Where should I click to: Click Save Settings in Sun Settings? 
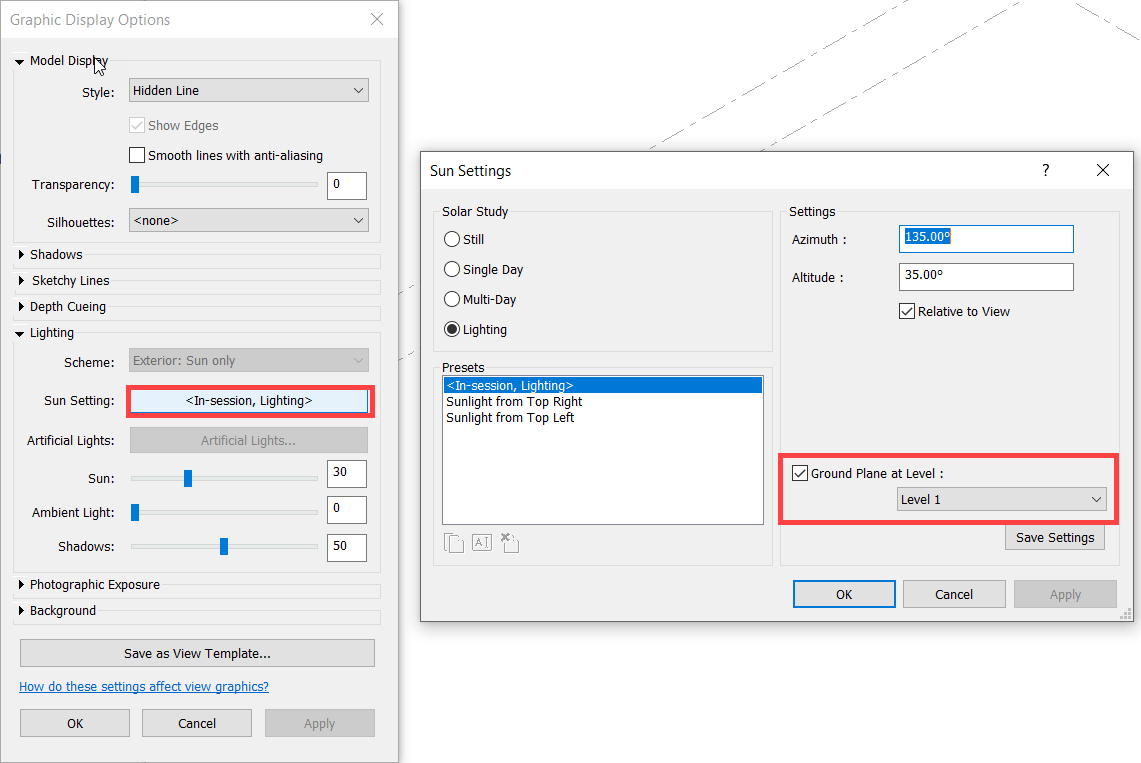1054,537
